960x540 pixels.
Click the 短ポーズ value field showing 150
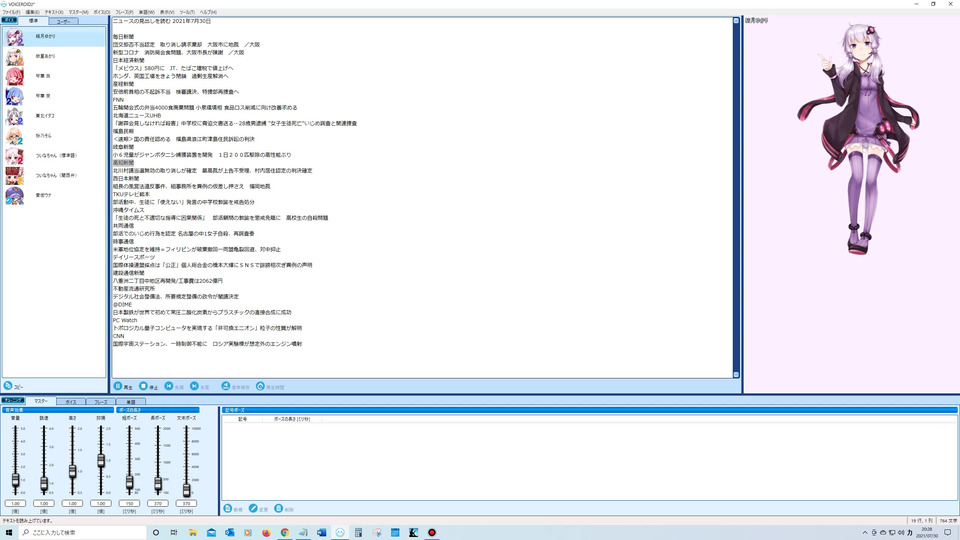pyautogui.click(x=129, y=503)
